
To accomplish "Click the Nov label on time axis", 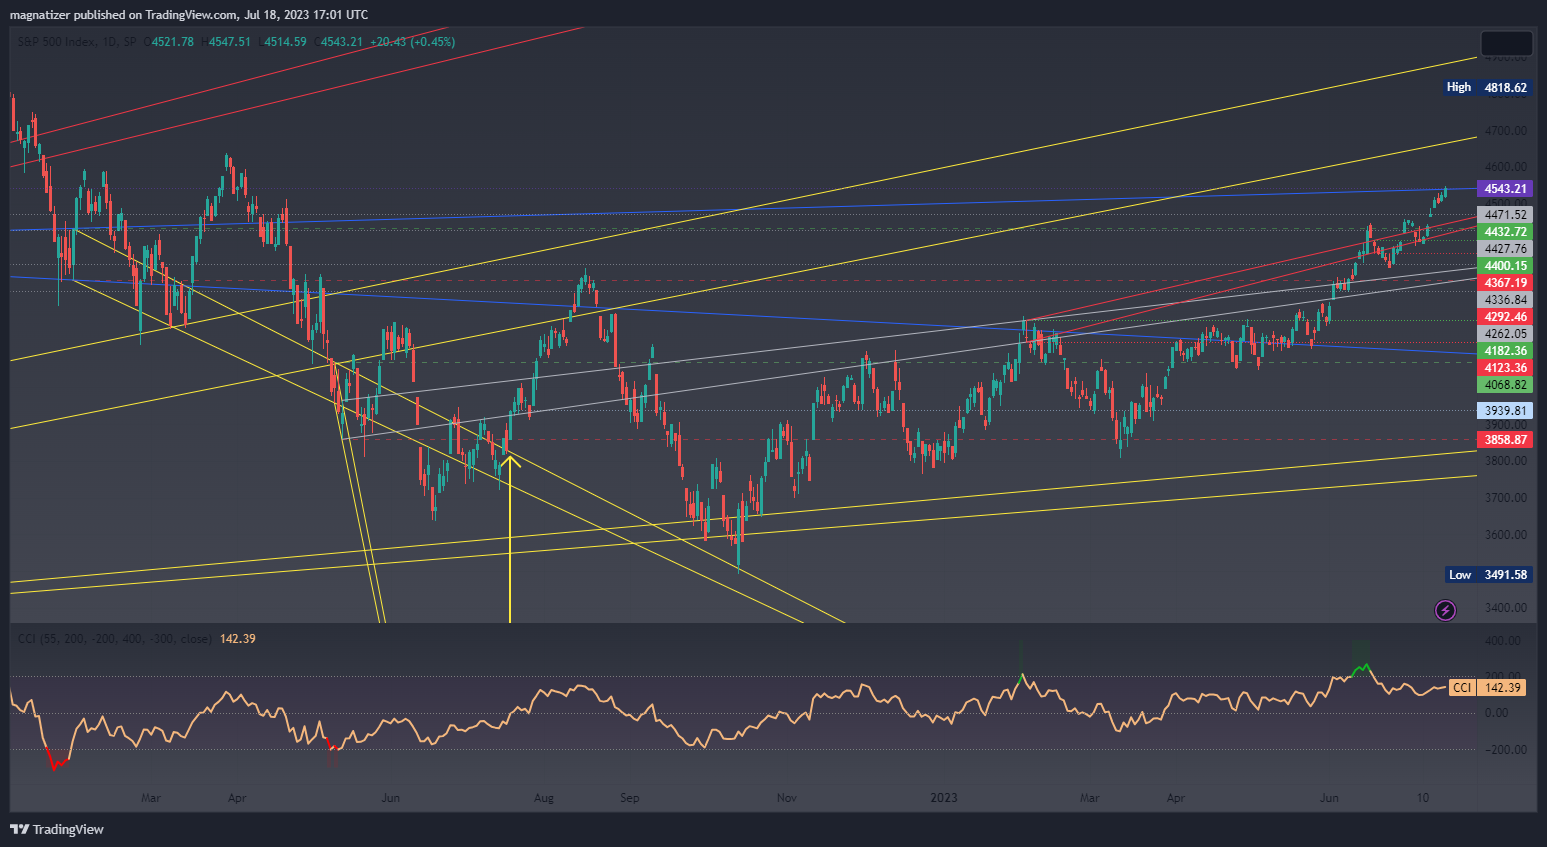I will coord(787,798).
